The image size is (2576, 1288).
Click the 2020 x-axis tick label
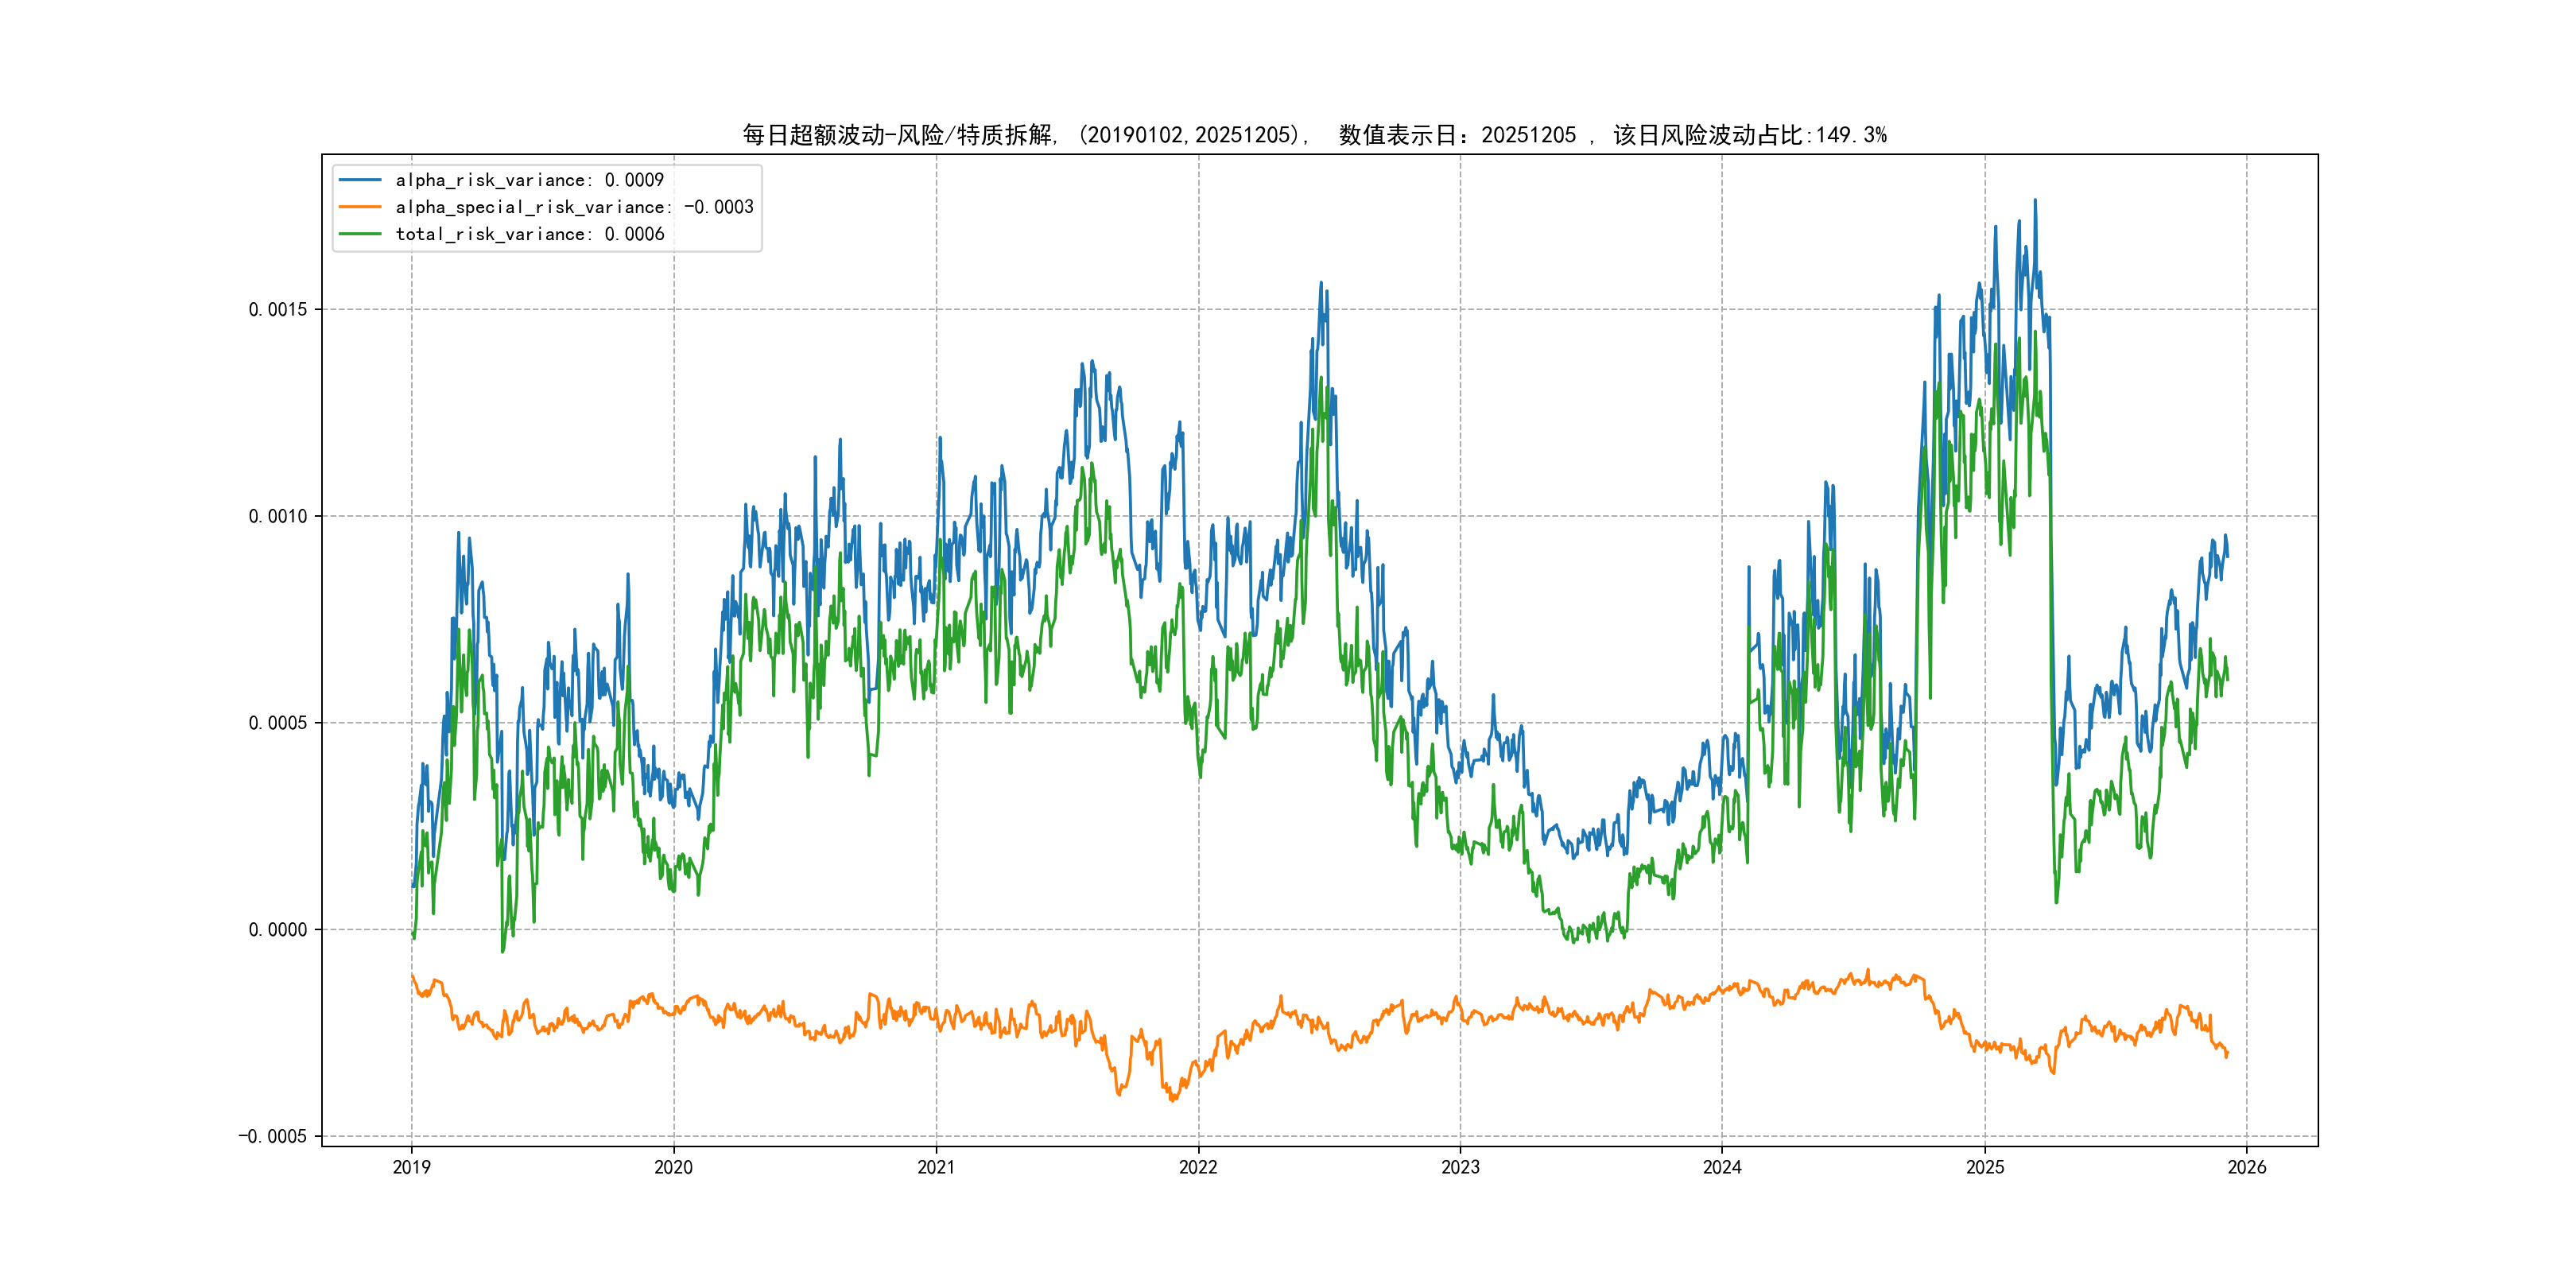(673, 1167)
